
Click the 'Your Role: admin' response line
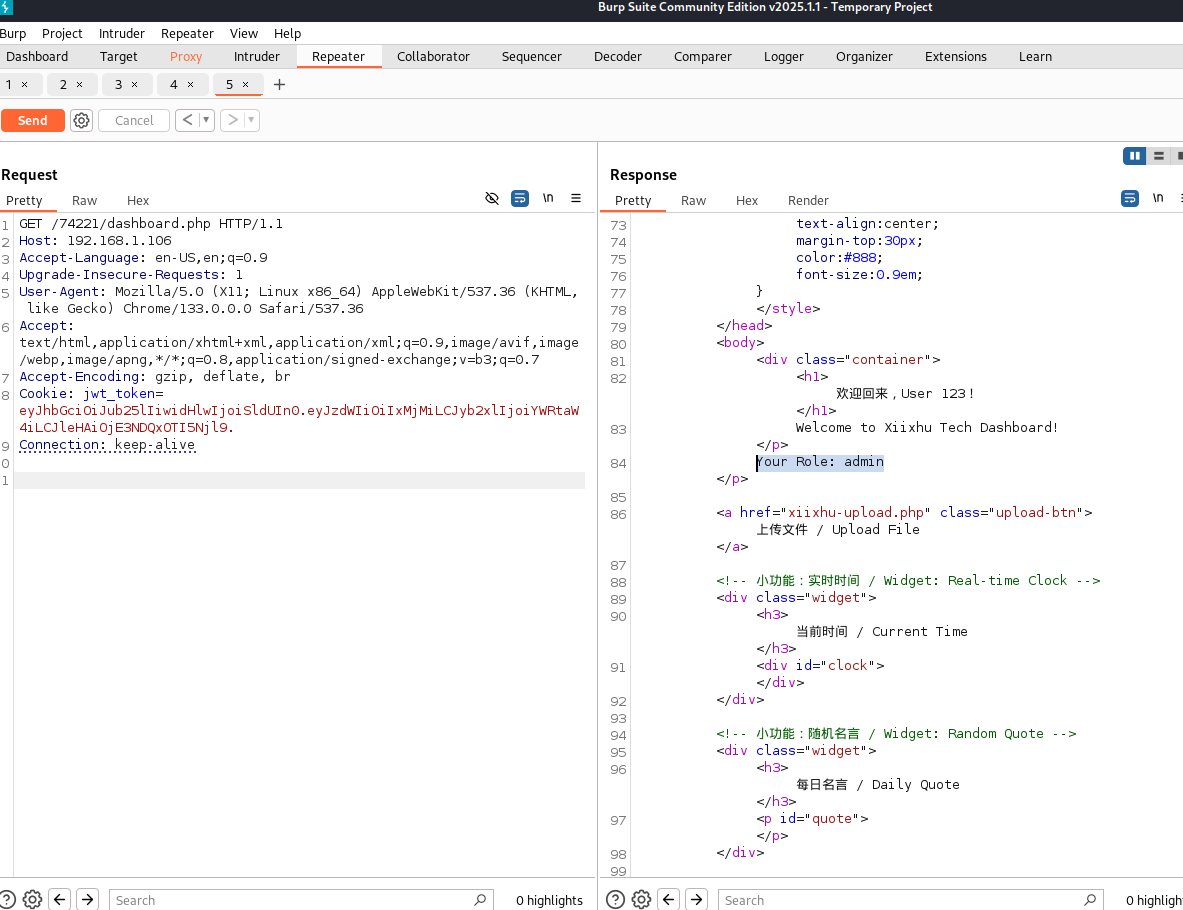click(x=820, y=462)
